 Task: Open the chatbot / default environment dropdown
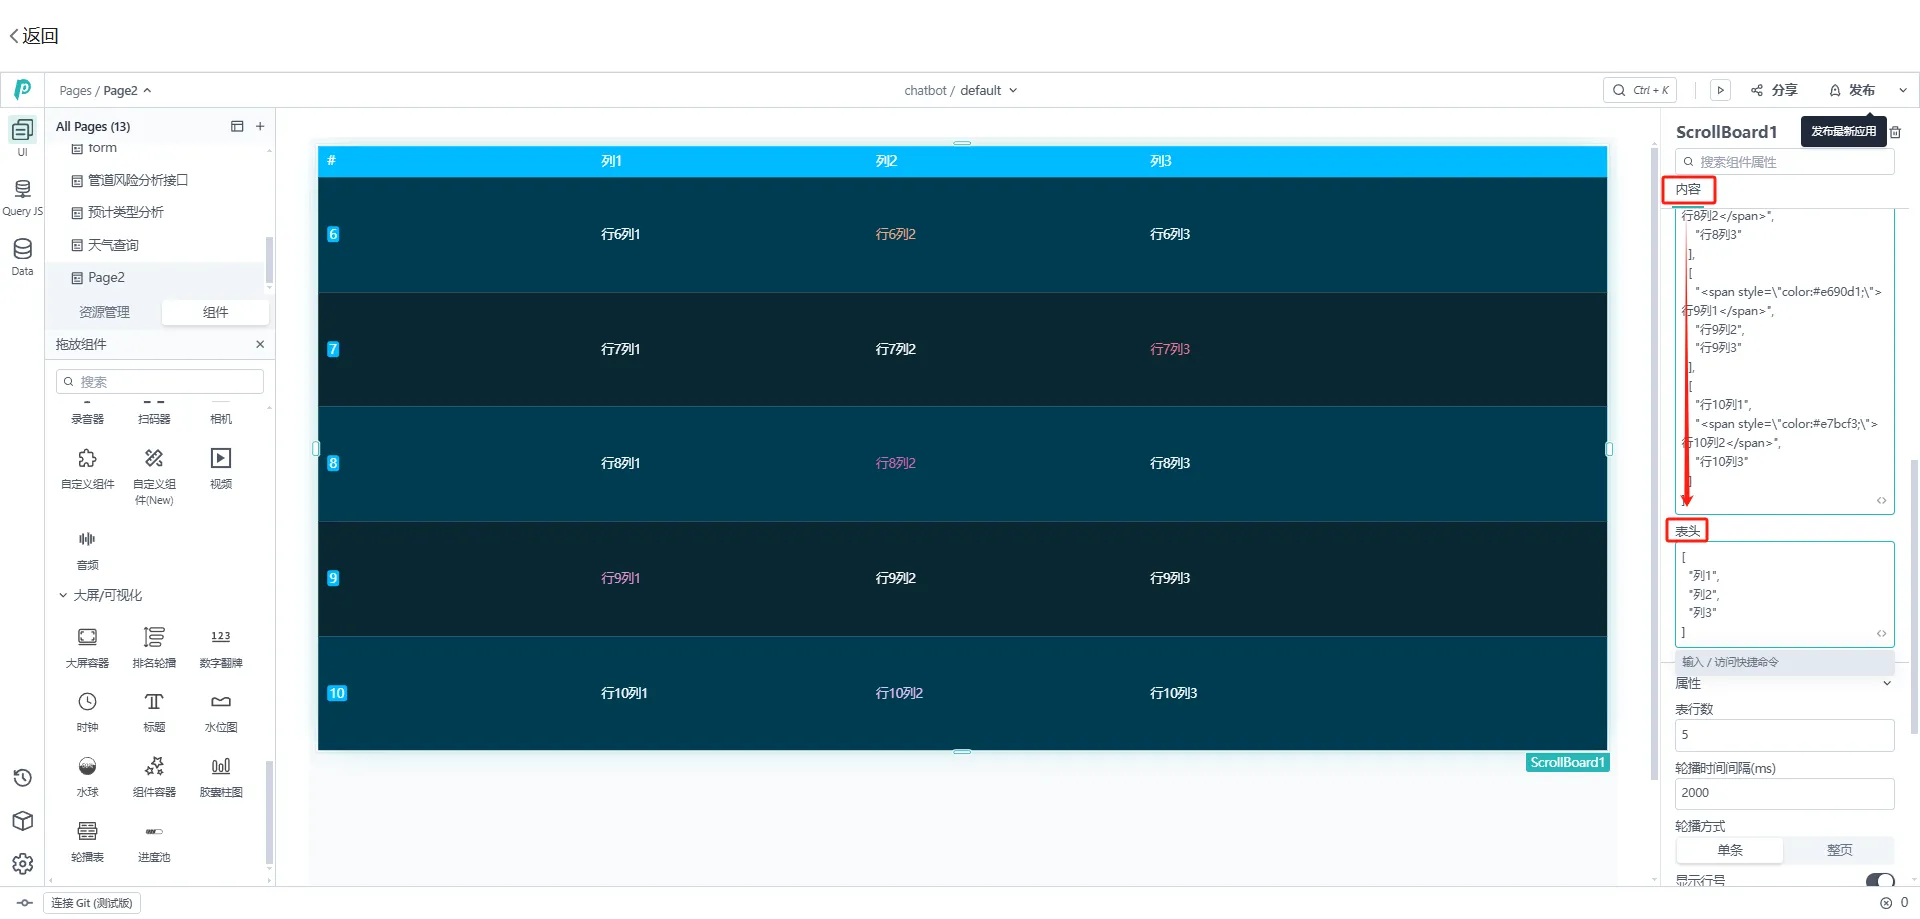coord(960,90)
